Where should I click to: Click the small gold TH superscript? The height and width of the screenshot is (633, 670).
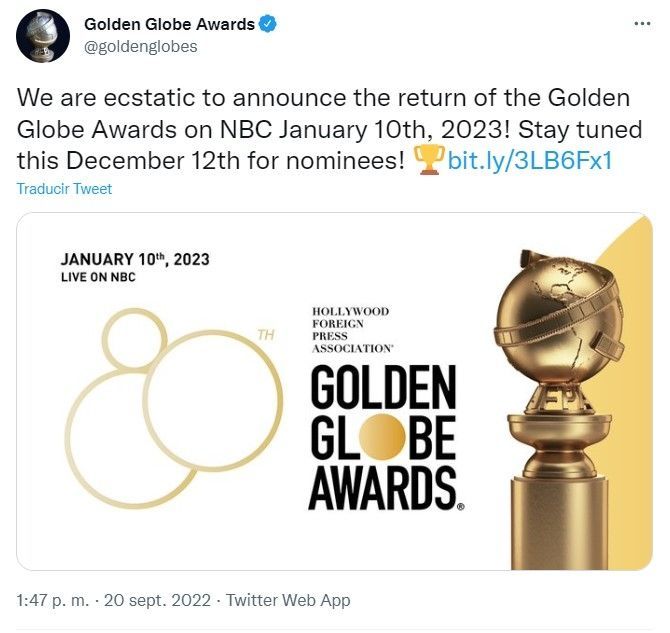point(266,334)
